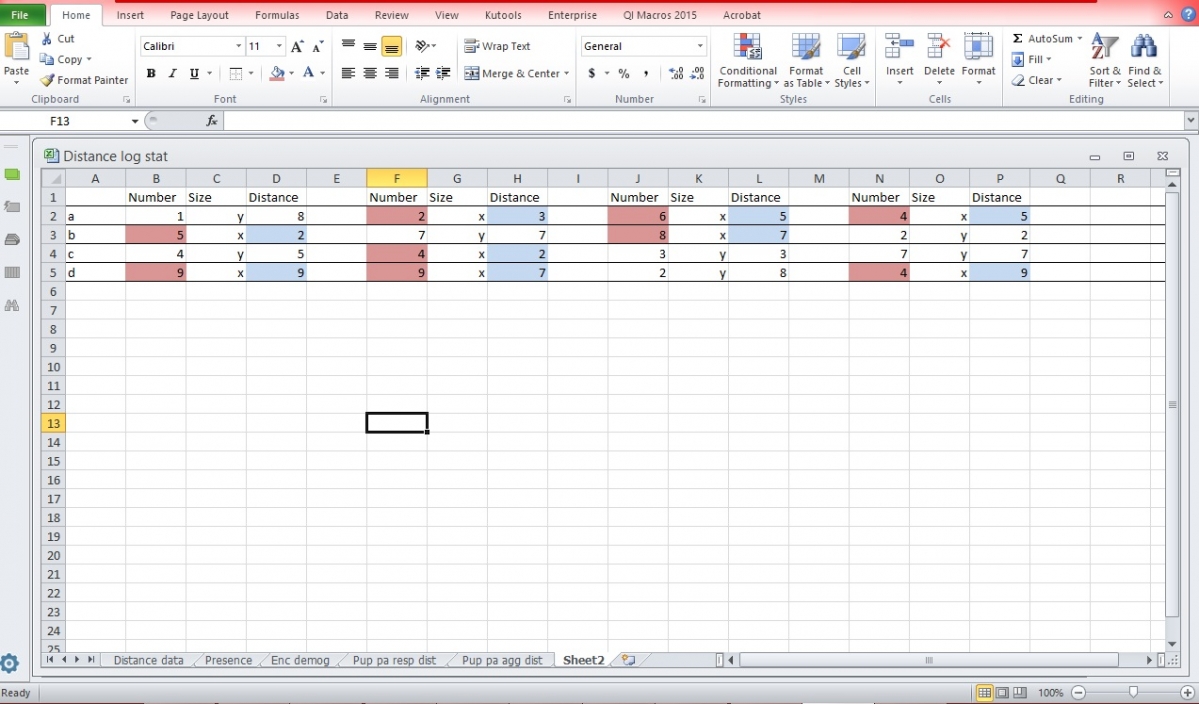The width and height of the screenshot is (1199, 704).
Task: Open the Fill Color dropdown arrow
Action: 290,73
